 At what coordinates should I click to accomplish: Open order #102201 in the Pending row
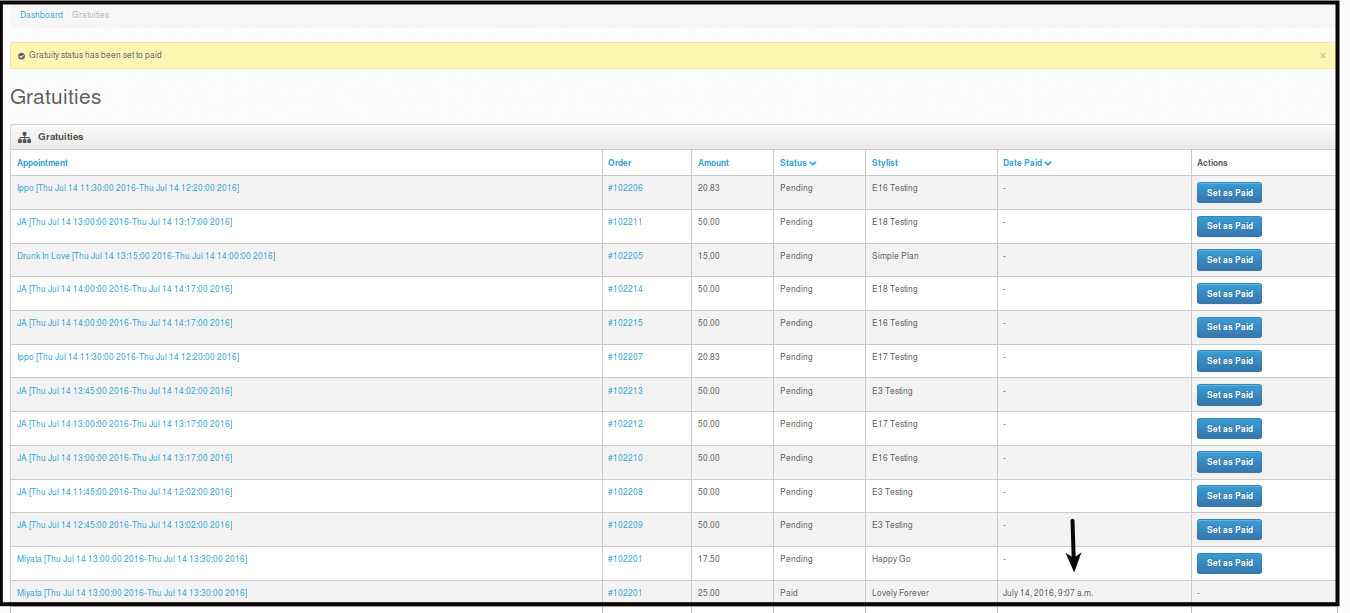(x=625, y=559)
